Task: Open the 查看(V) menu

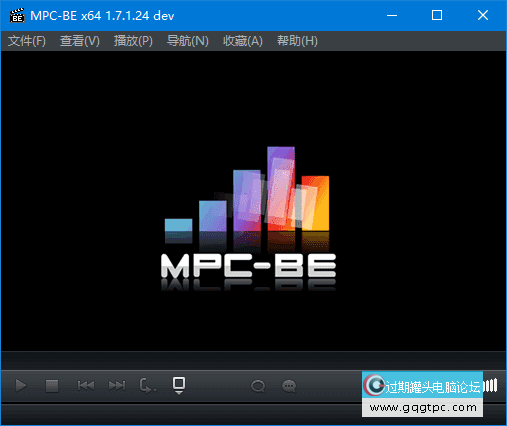Action: [x=80, y=41]
